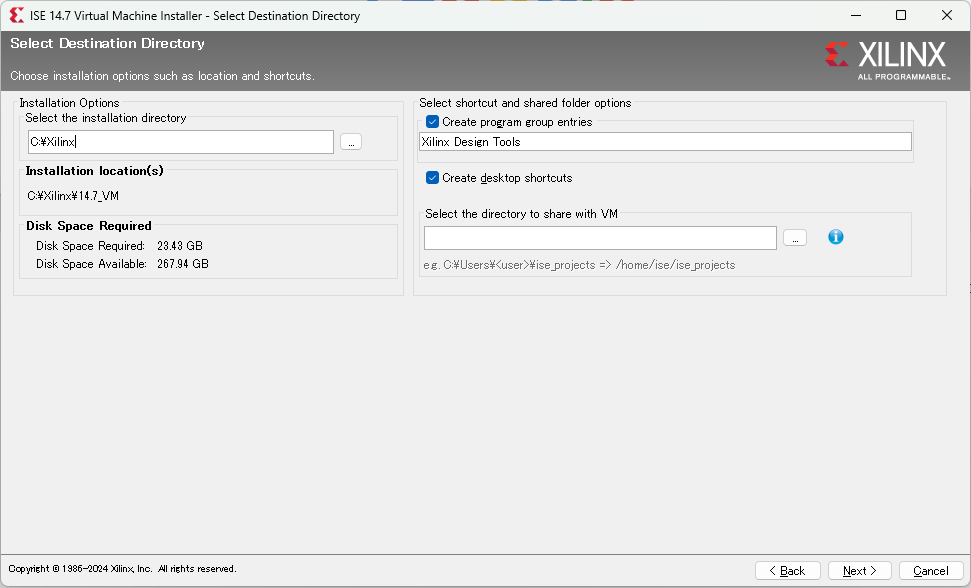This screenshot has height=588, width=971.
Task: Close the installer window
Action: [947, 15]
